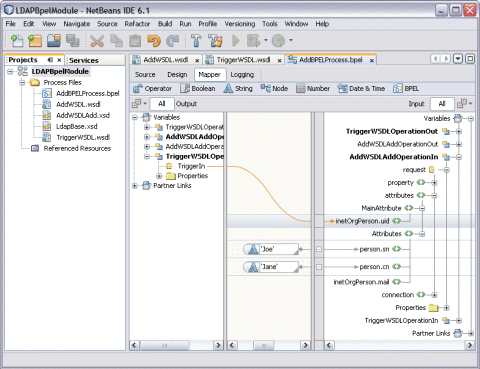Expand the Partner Links node in Output tree
This screenshot has height=369, width=480.
click(x=135, y=186)
